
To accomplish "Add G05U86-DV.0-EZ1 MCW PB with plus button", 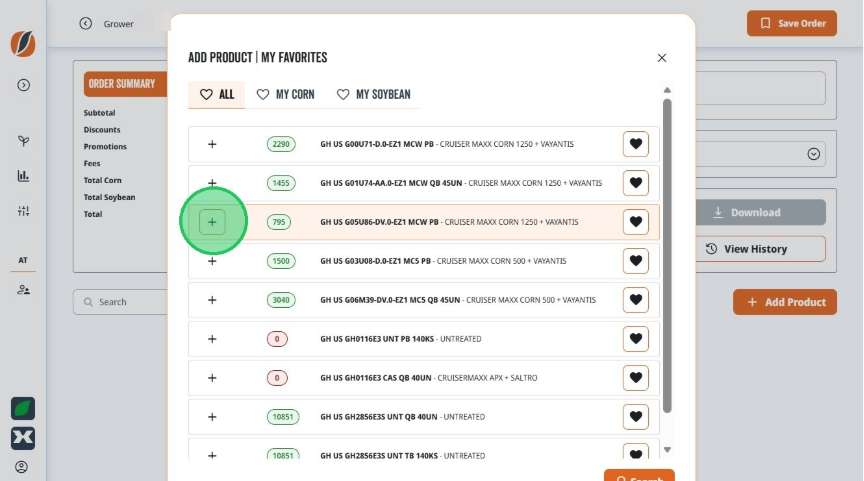I will pos(212,222).
